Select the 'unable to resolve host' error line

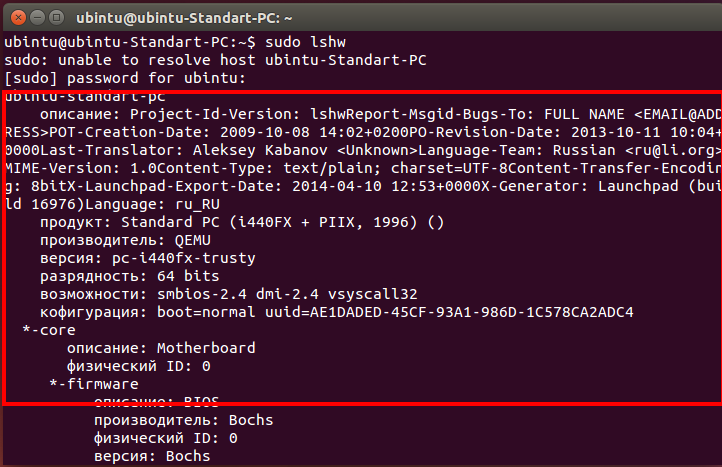[x=215, y=60]
